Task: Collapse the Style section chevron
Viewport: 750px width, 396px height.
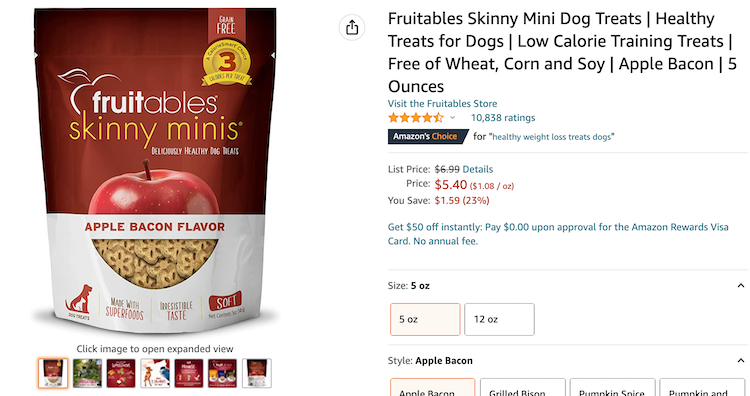Action: (741, 361)
